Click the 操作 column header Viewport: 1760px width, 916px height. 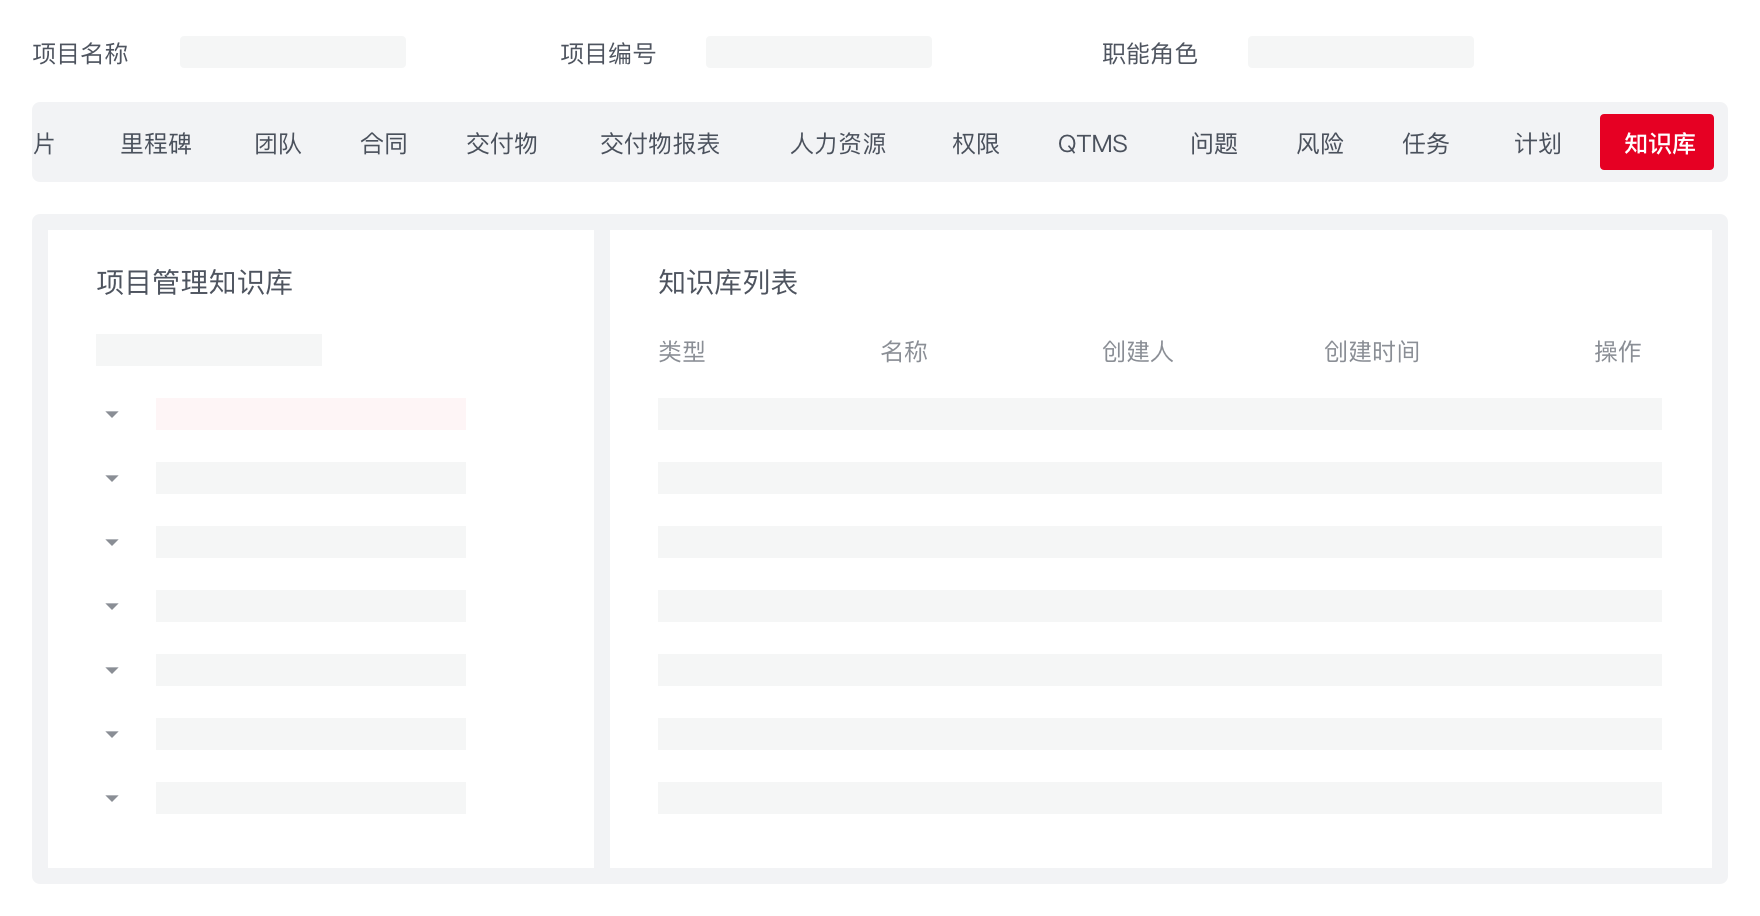tap(1618, 351)
